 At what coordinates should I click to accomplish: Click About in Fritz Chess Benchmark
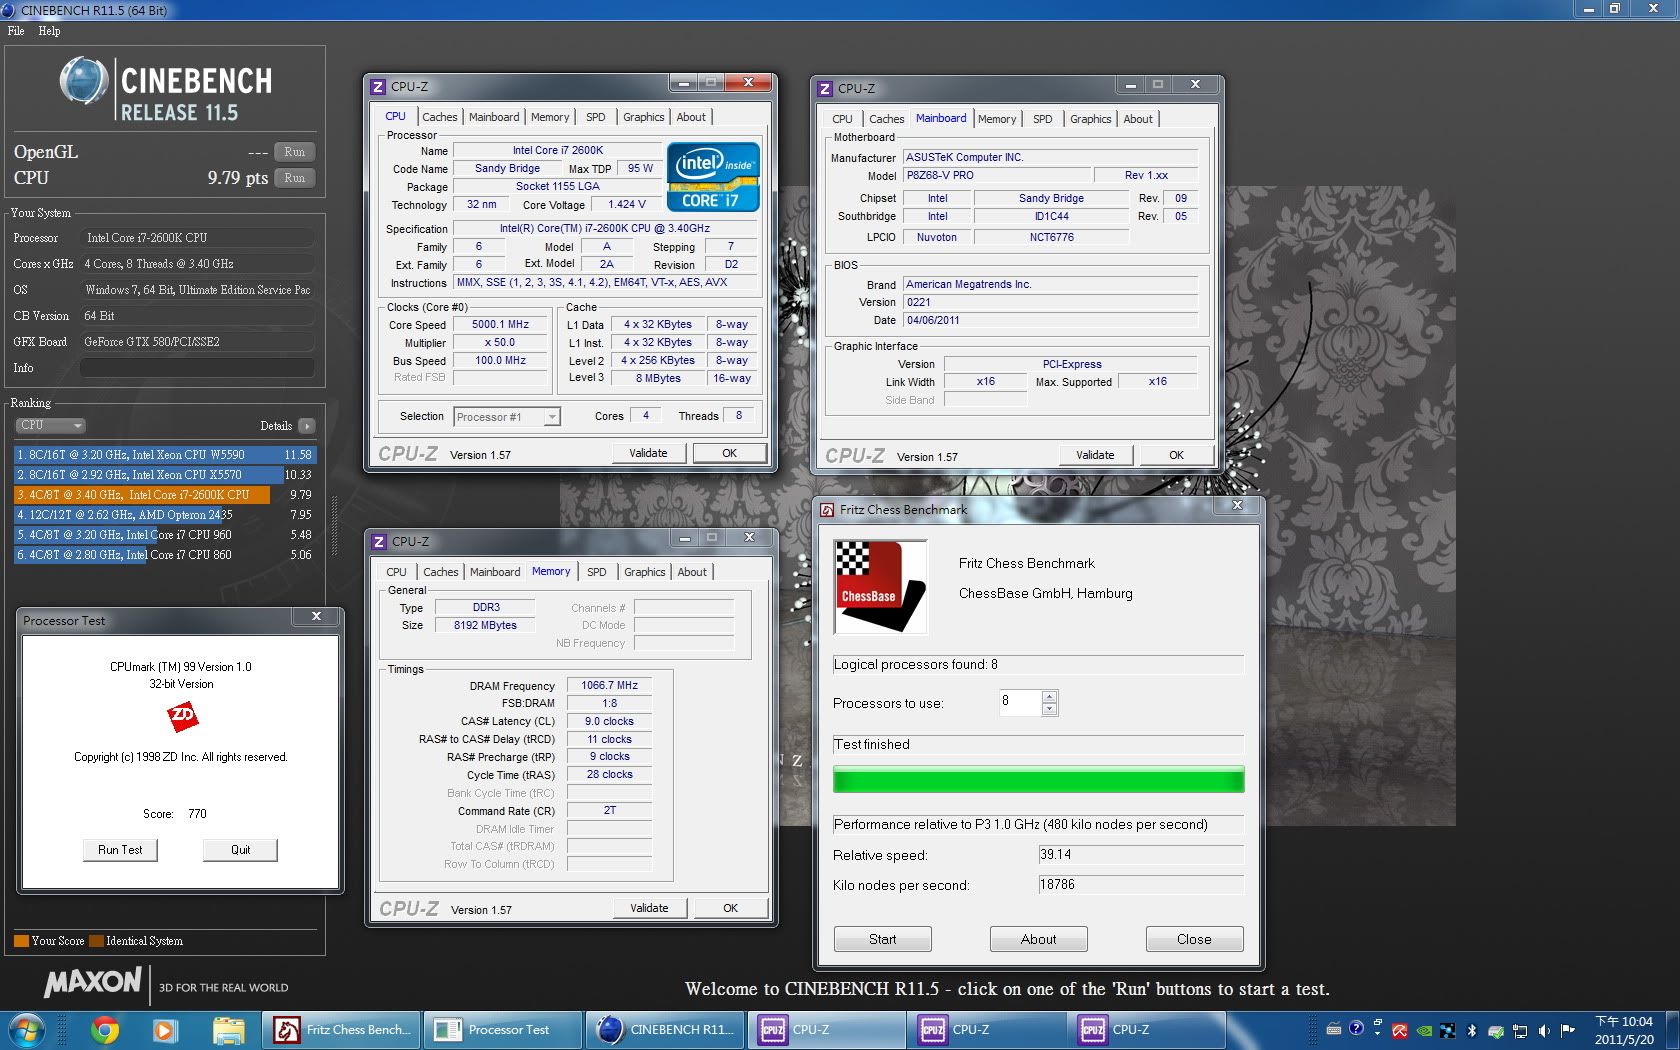click(x=1038, y=939)
